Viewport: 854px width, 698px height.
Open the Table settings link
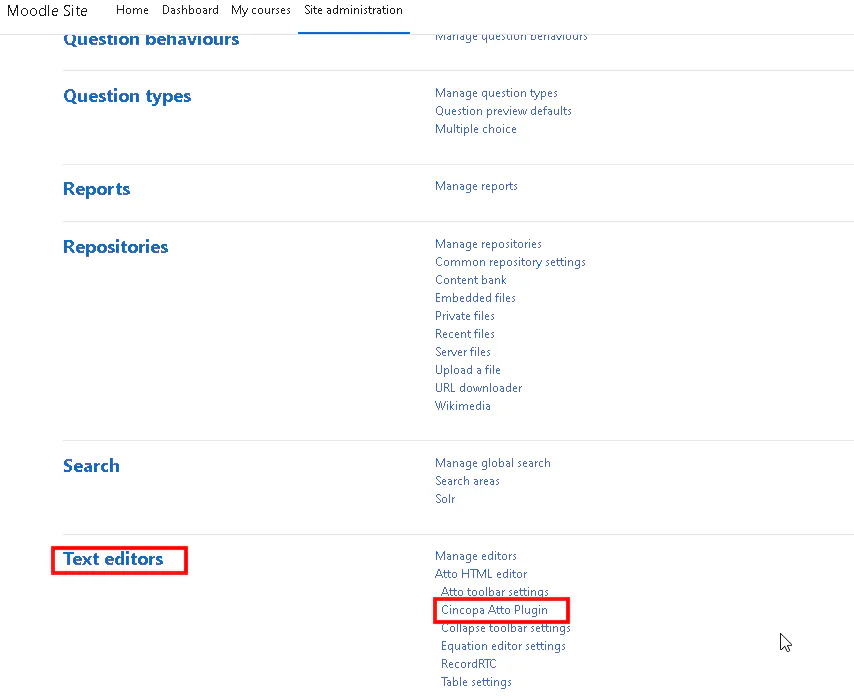click(x=477, y=682)
